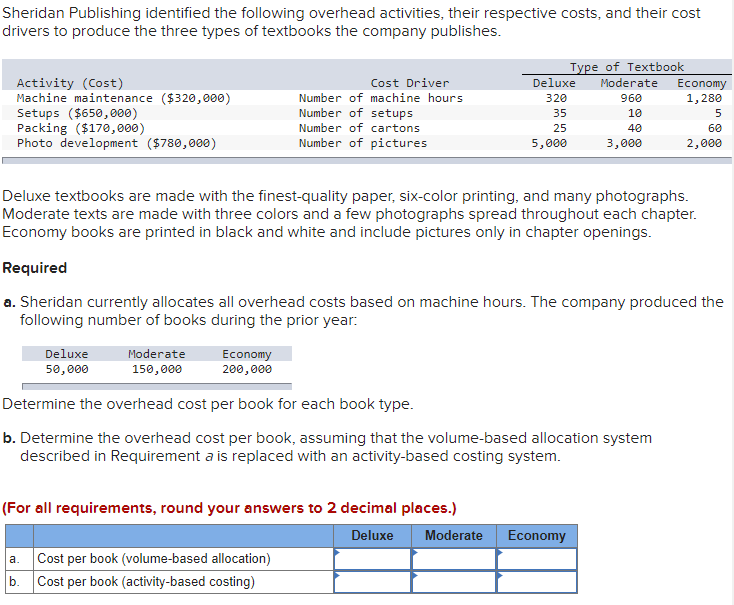Click the 3,000 Moderate pictures value
The image size is (734, 605).
click(624, 143)
